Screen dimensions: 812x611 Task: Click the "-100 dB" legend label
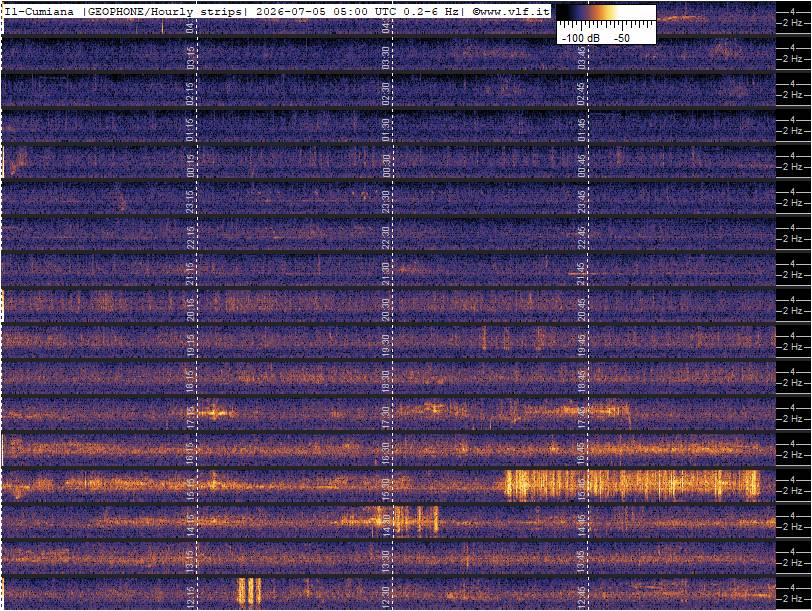tap(581, 38)
